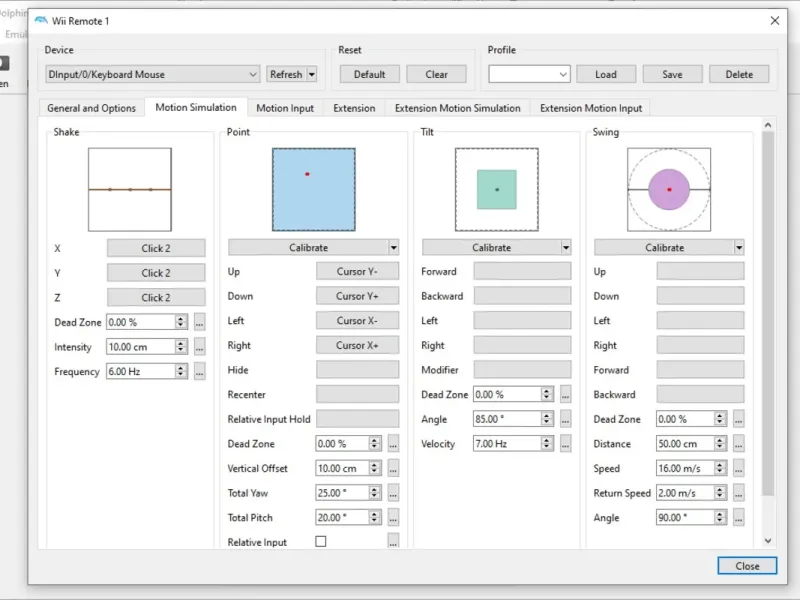Open the Vertical Offset options button

coord(393,468)
